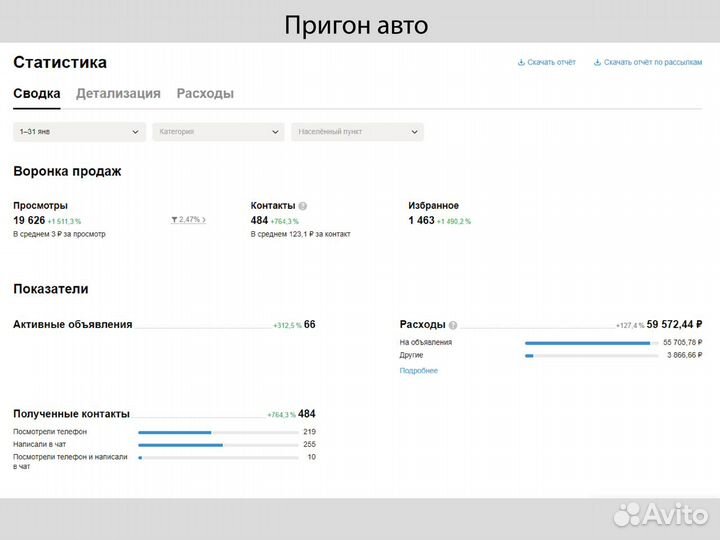Click the total expenses 59 572,44 ₽
The image size is (720, 540).
tap(675, 325)
